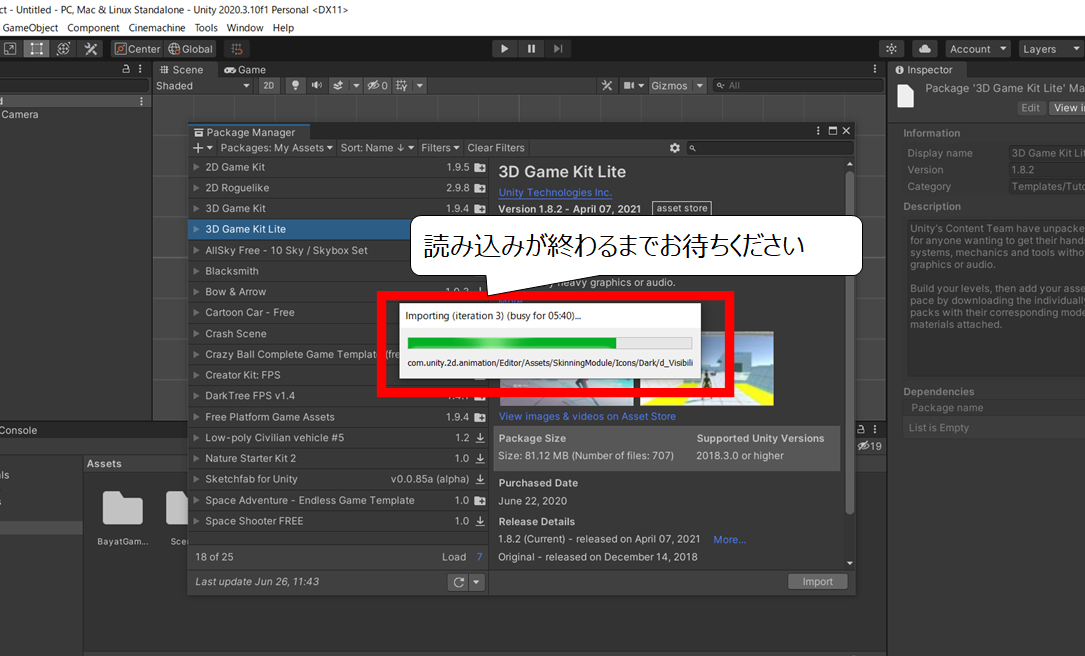
Task: Toggle Global handle rotation button
Action: coord(190,49)
